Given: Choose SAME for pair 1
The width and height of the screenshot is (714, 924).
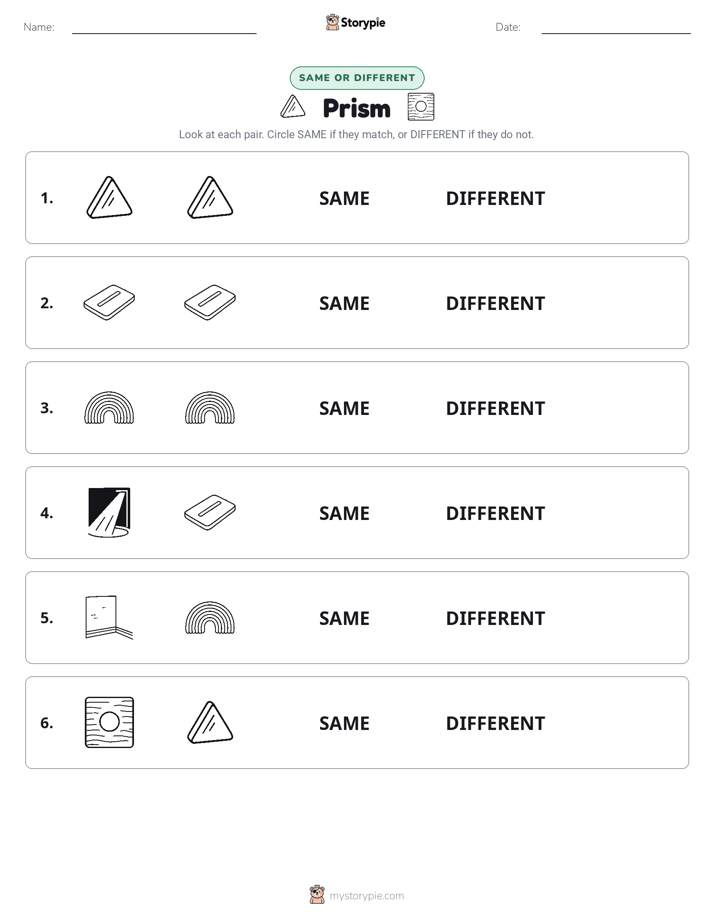Looking at the screenshot, I should pyautogui.click(x=344, y=199).
